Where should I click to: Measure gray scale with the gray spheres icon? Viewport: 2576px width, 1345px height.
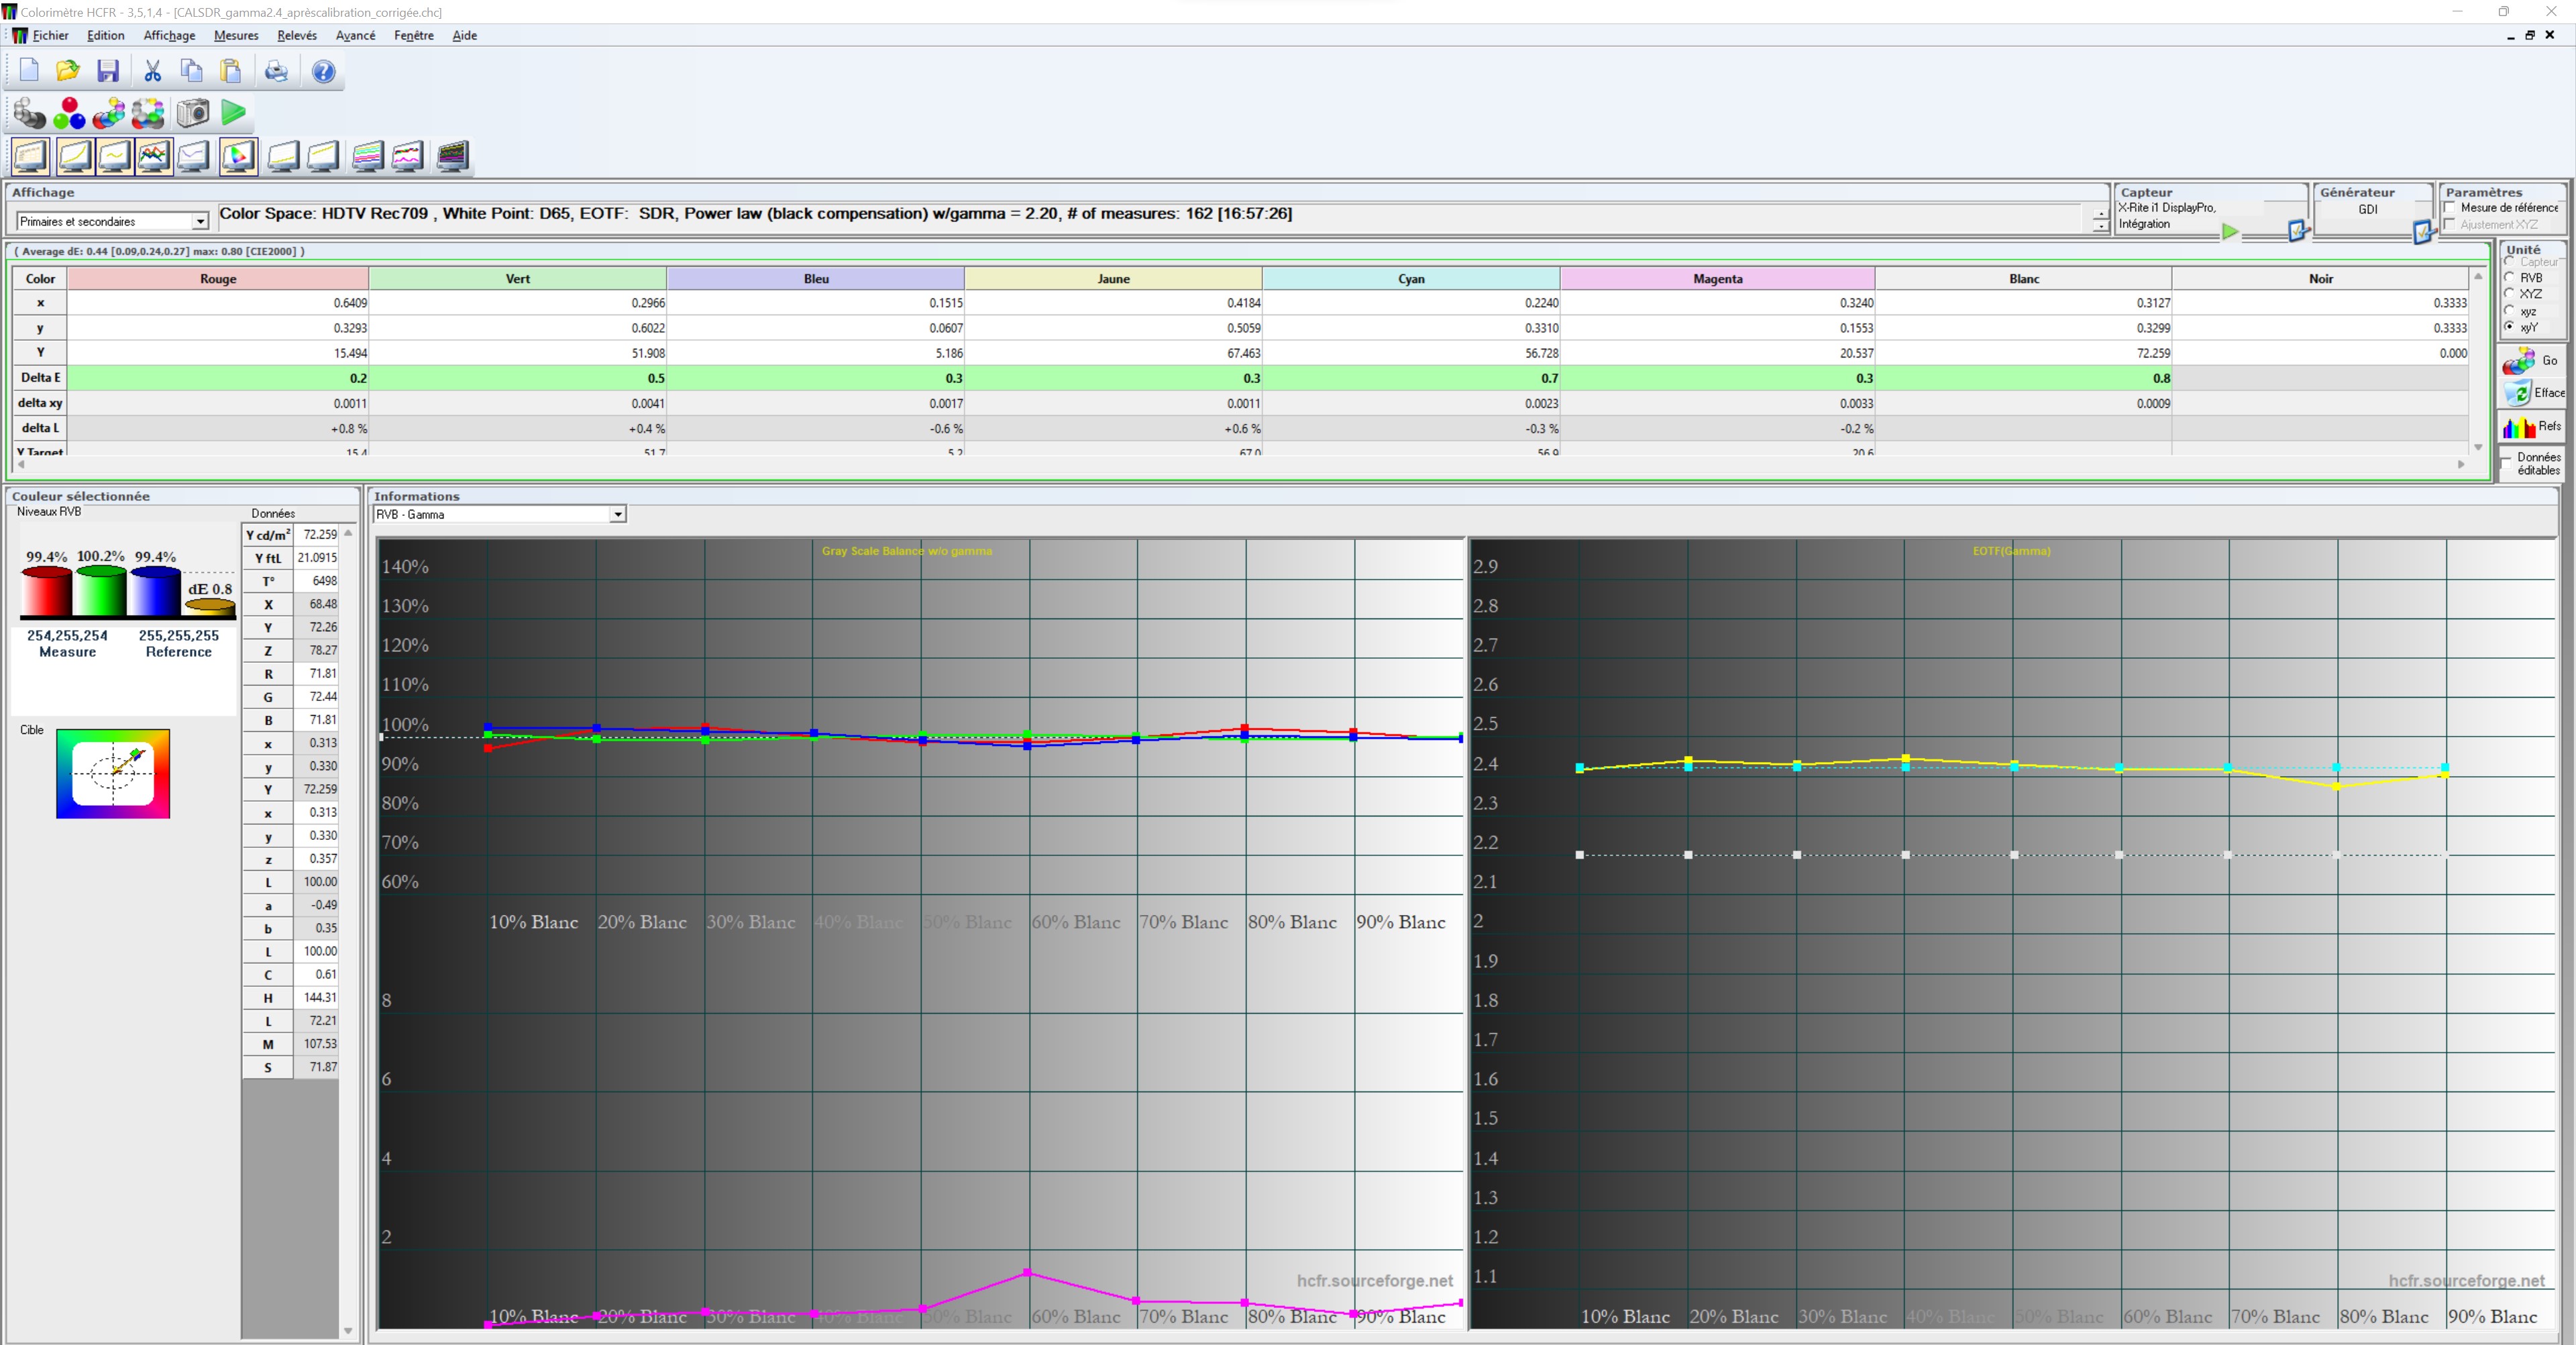point(30,113)
